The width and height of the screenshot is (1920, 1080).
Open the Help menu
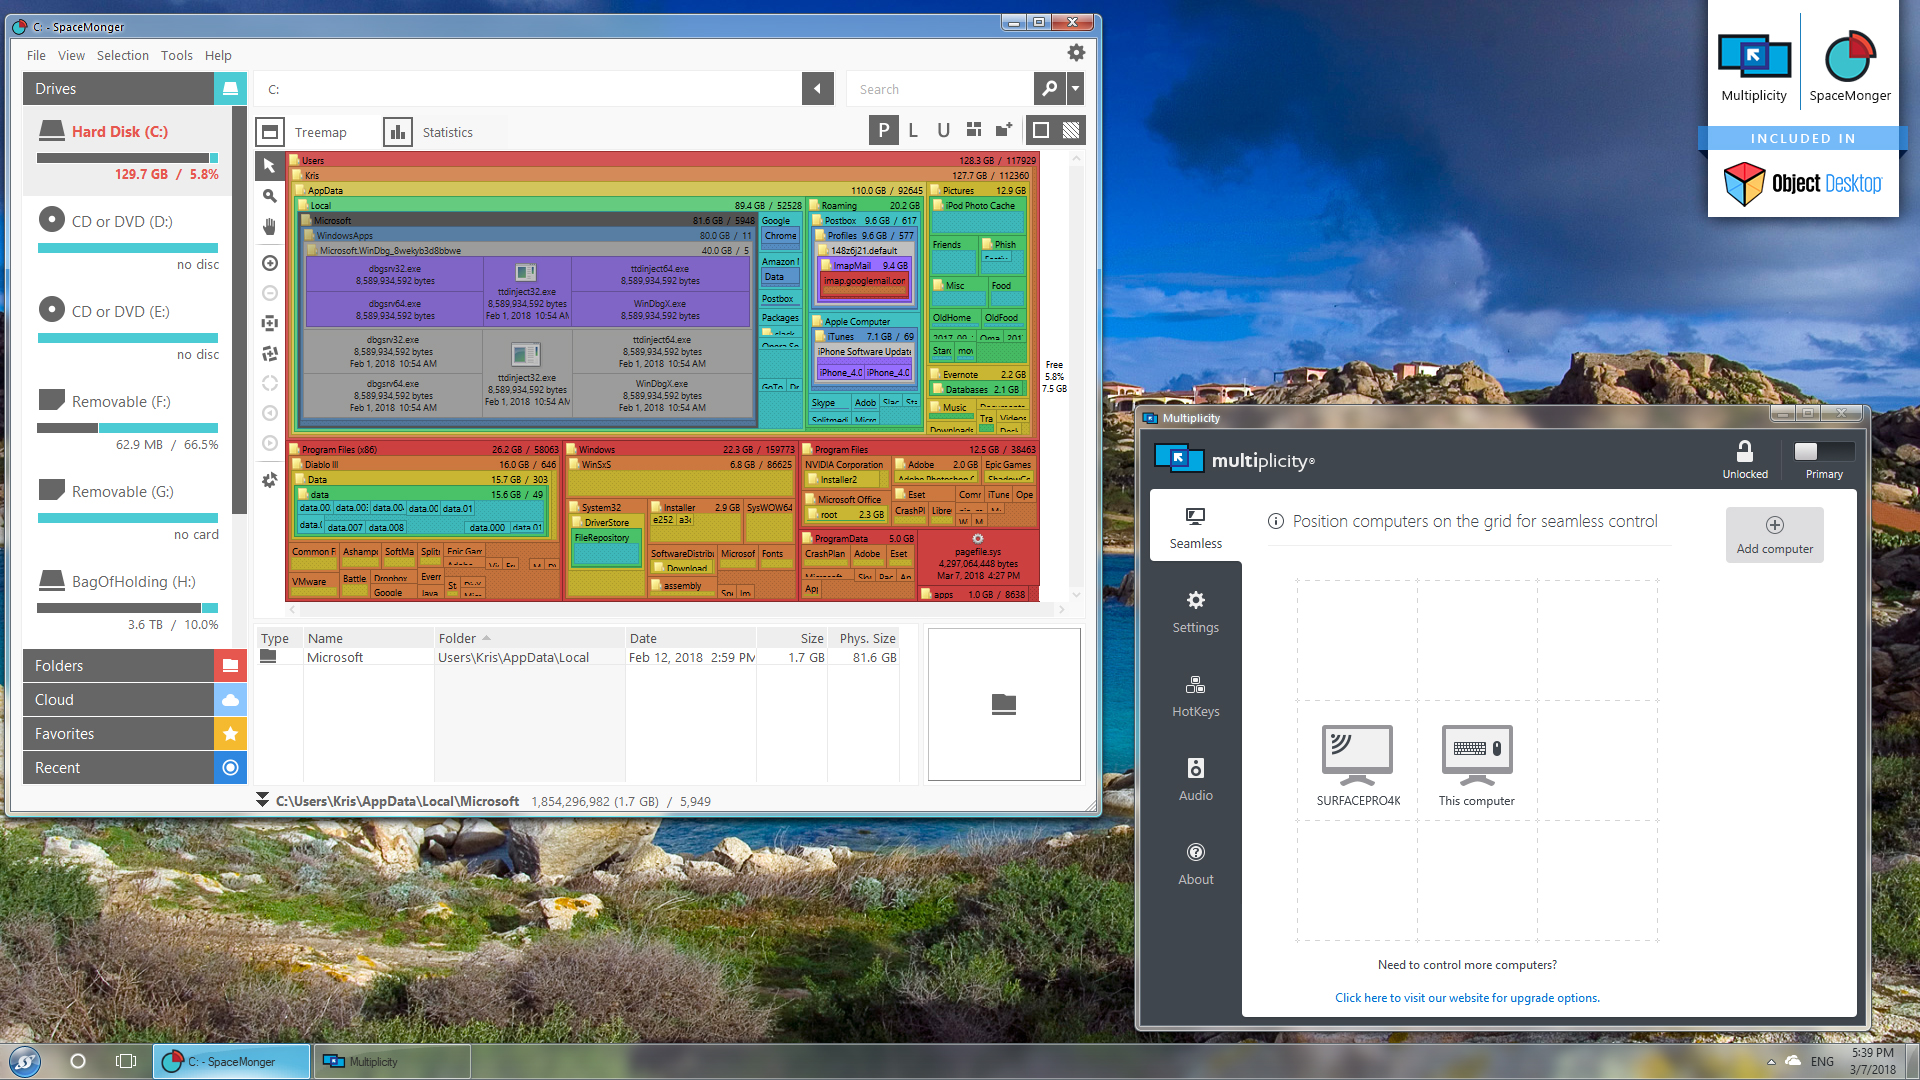[218, 55]
